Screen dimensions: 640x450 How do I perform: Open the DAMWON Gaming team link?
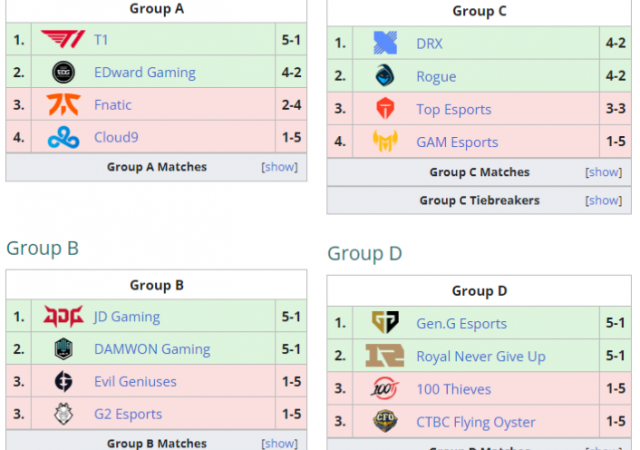(152, 349)
